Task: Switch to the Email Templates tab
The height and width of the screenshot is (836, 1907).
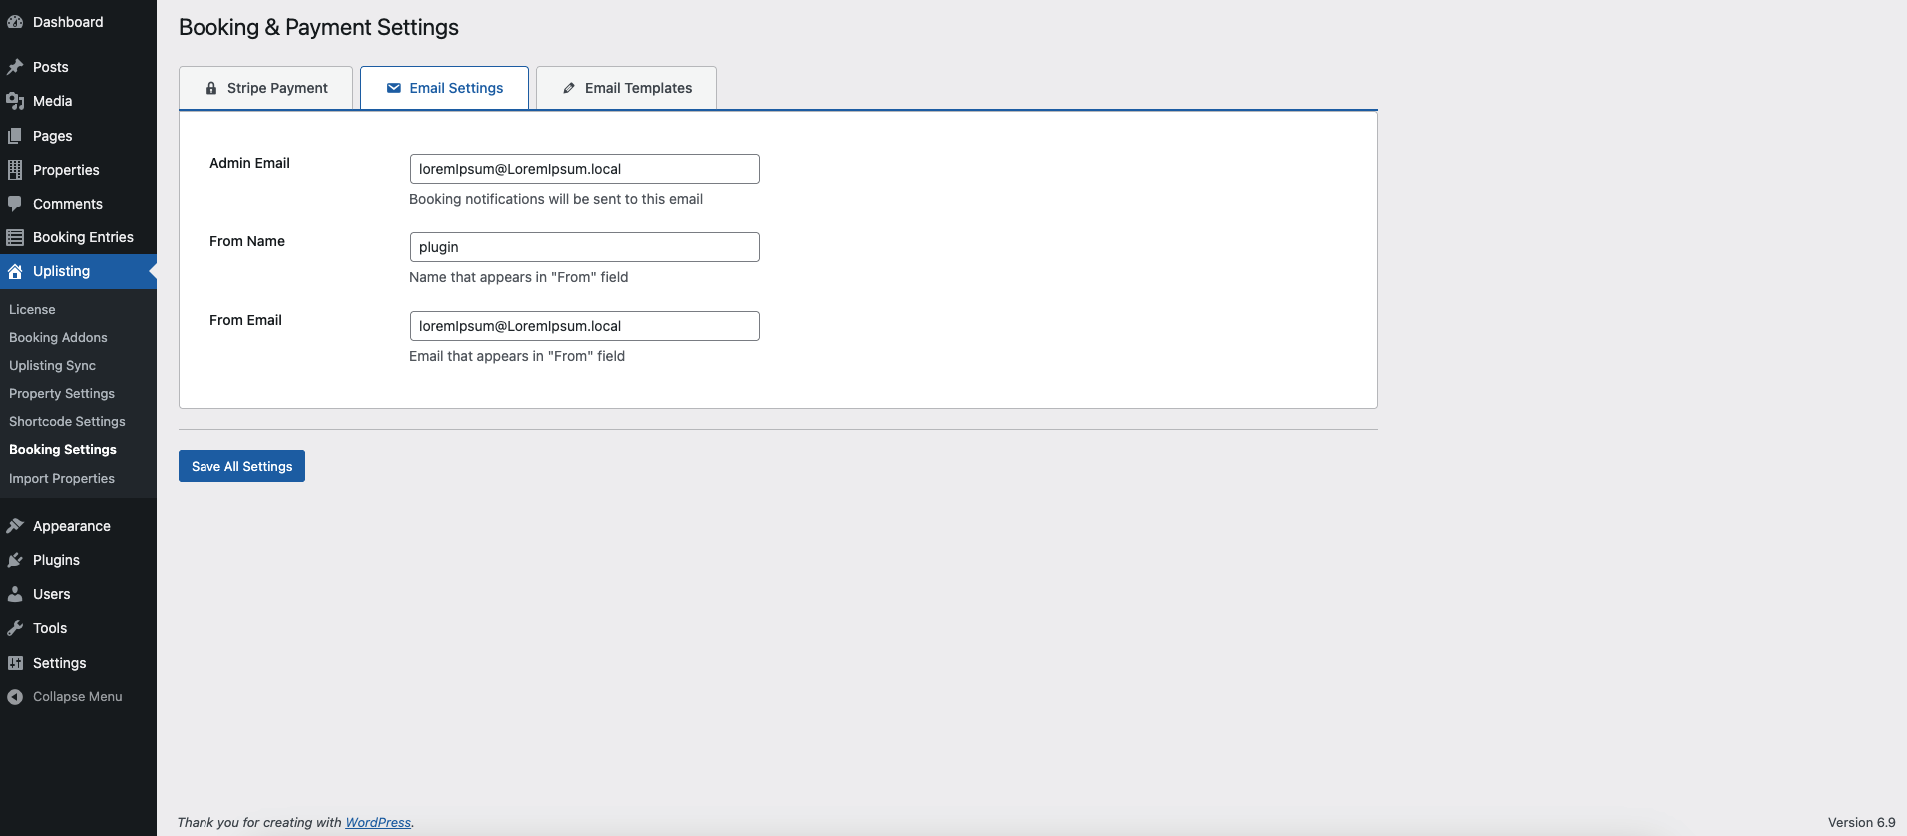Action: click(x=626, y=88)
